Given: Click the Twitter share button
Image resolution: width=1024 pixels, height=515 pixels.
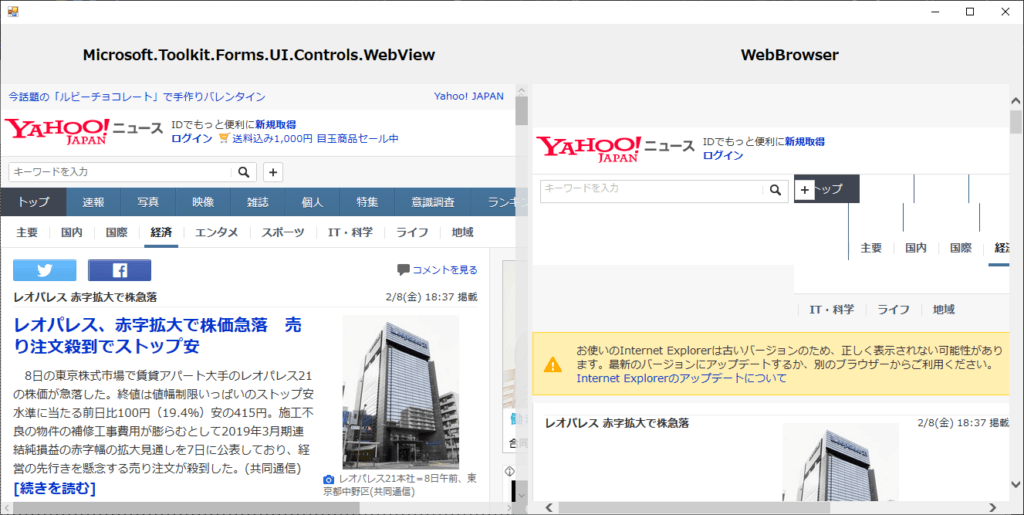Looking at the screenshot, I should point(44,270).
